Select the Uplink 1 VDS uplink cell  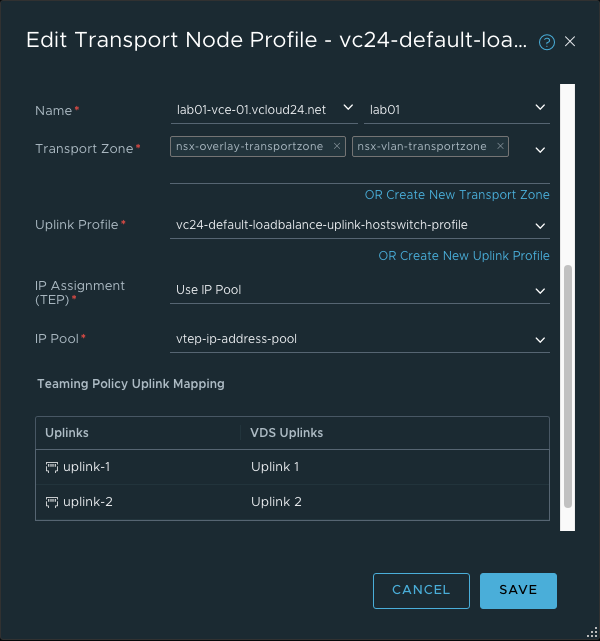(x=275, y=467)
